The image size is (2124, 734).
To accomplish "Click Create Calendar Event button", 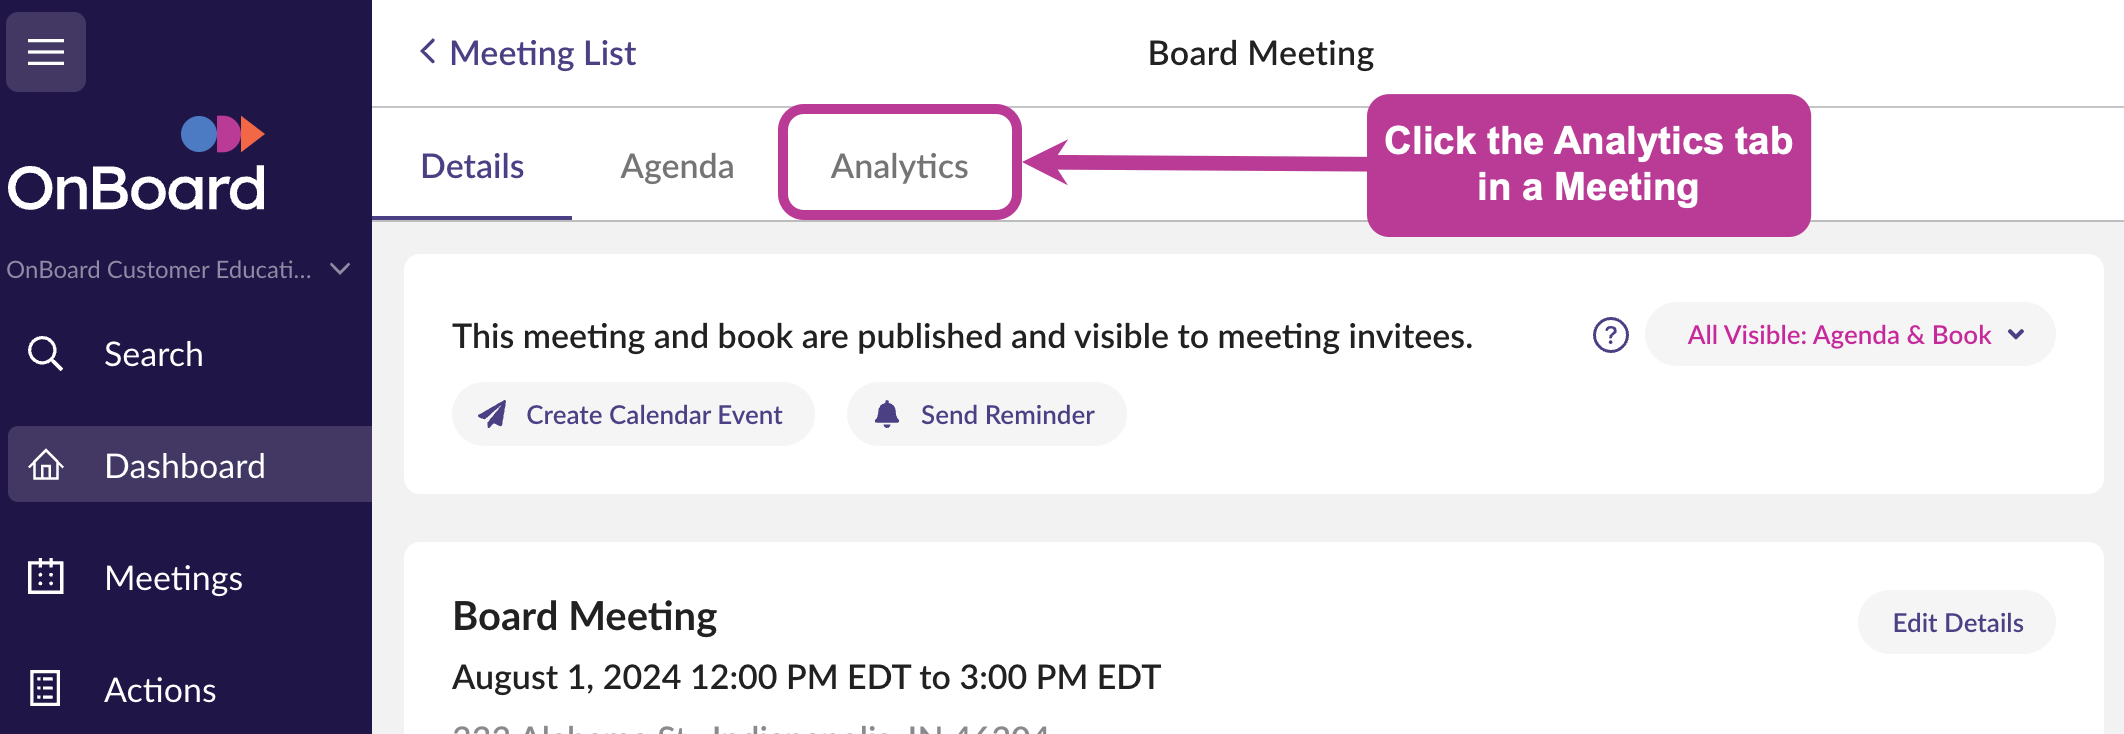I will (633, 414).
